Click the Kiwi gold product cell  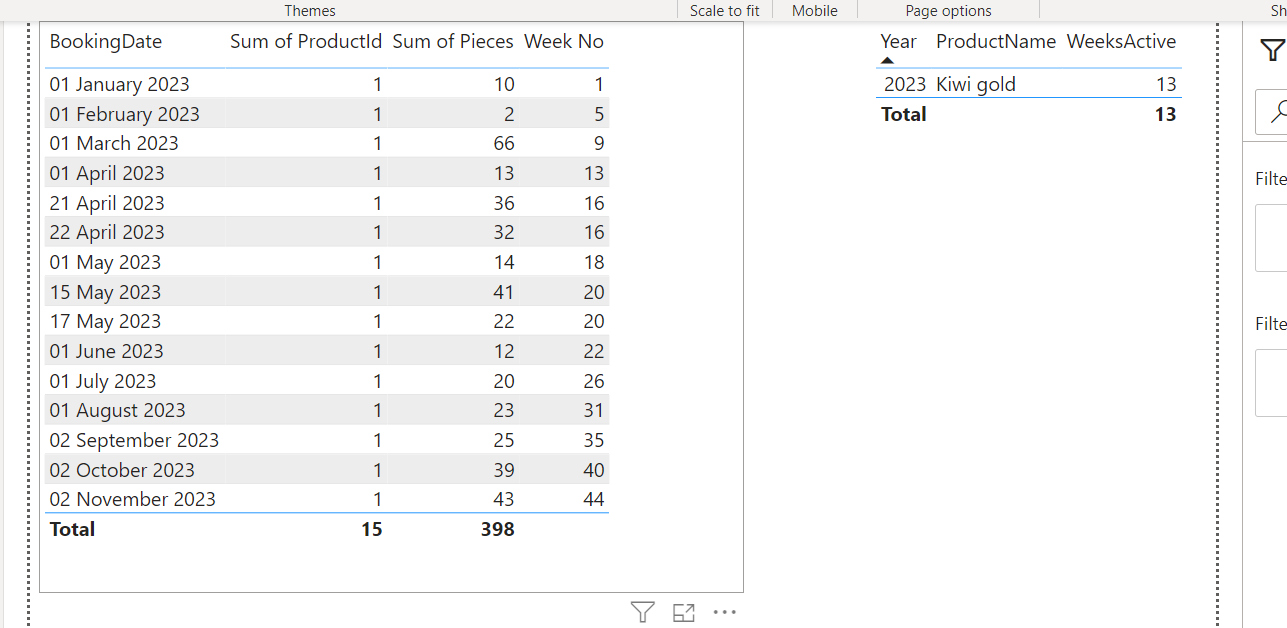(x=975, y=84)
